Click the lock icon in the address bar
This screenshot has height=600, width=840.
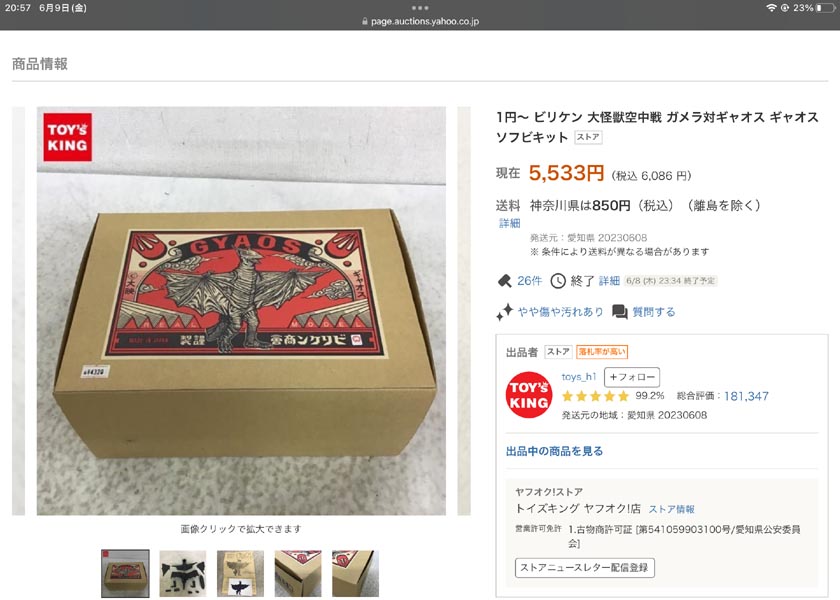tap(365, 21)
